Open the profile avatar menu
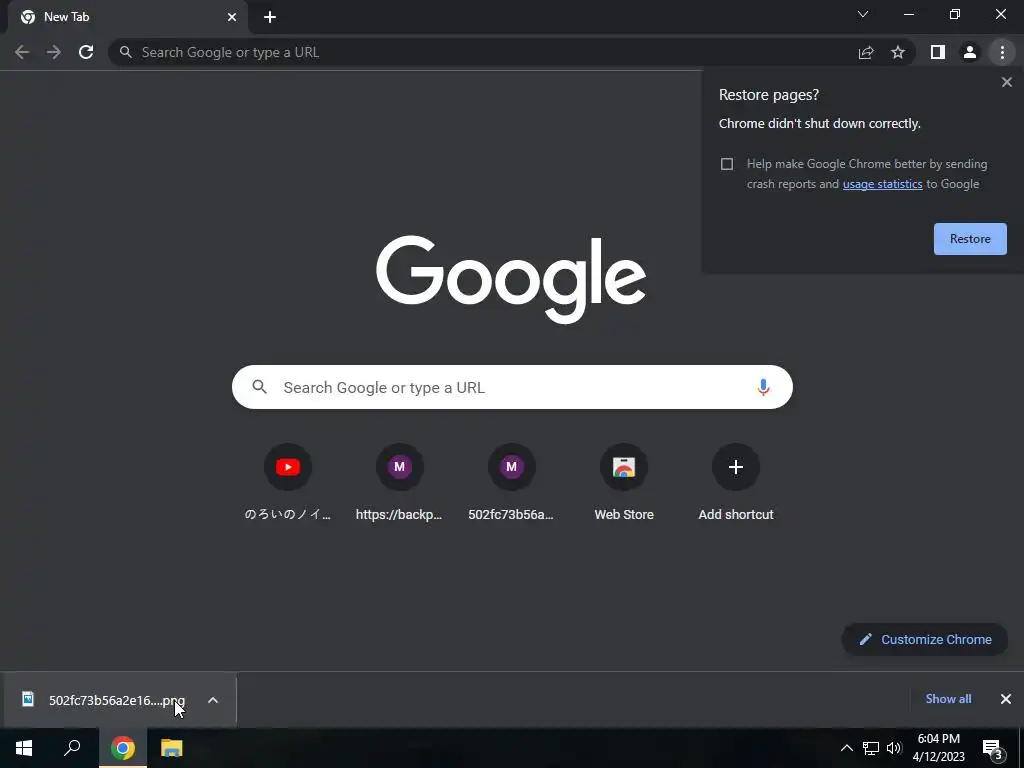The width and height of the screenshot is (1024, 768). pos(970,52)
